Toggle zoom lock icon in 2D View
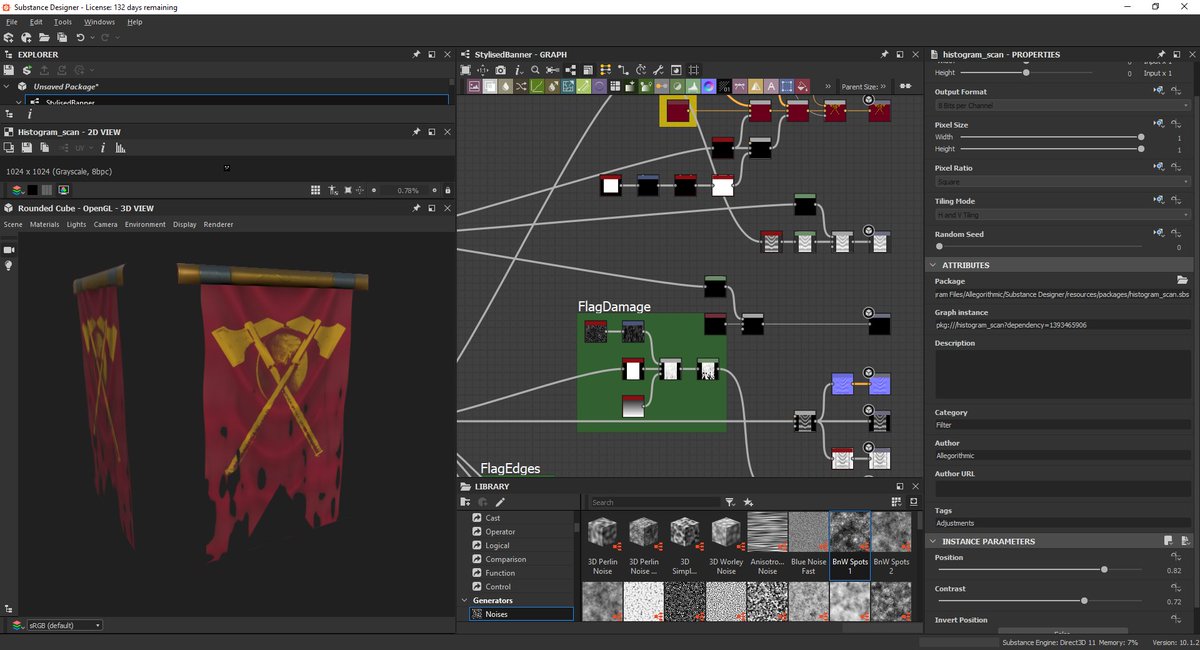1200x650 pixels. (448, 189)
